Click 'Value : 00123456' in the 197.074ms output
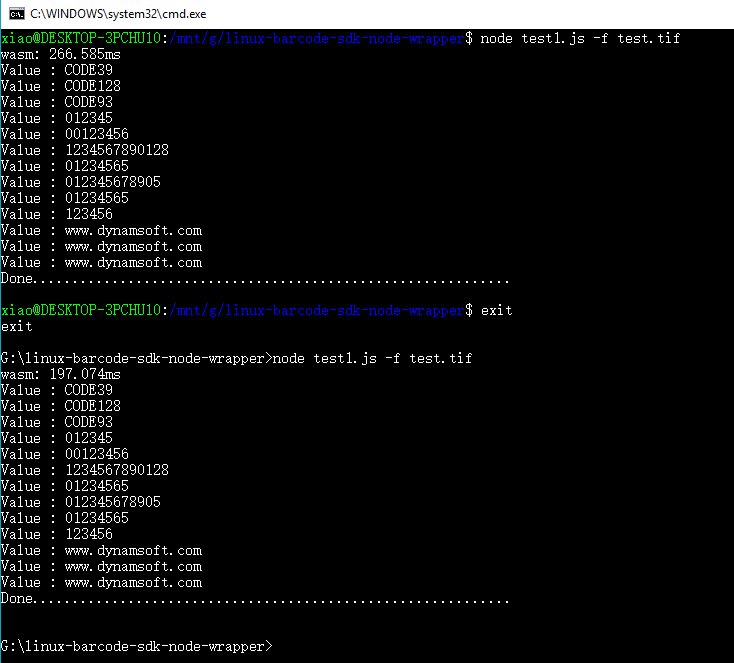 click(64, 454)
